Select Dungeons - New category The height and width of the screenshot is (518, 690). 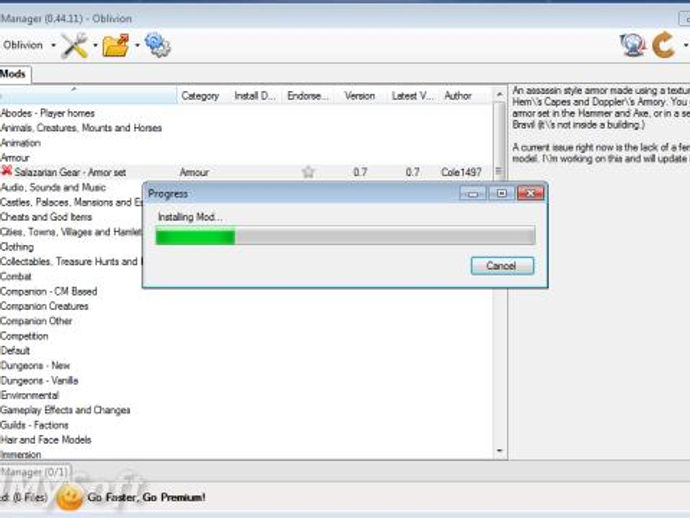[x=35, y=366]
